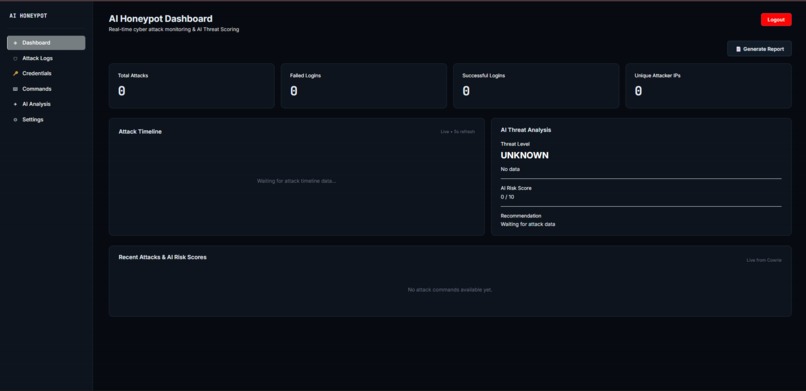Click the '0 / 10' risk score value
Viewport: 806px width, 391px height.
(x=507, y=197)
